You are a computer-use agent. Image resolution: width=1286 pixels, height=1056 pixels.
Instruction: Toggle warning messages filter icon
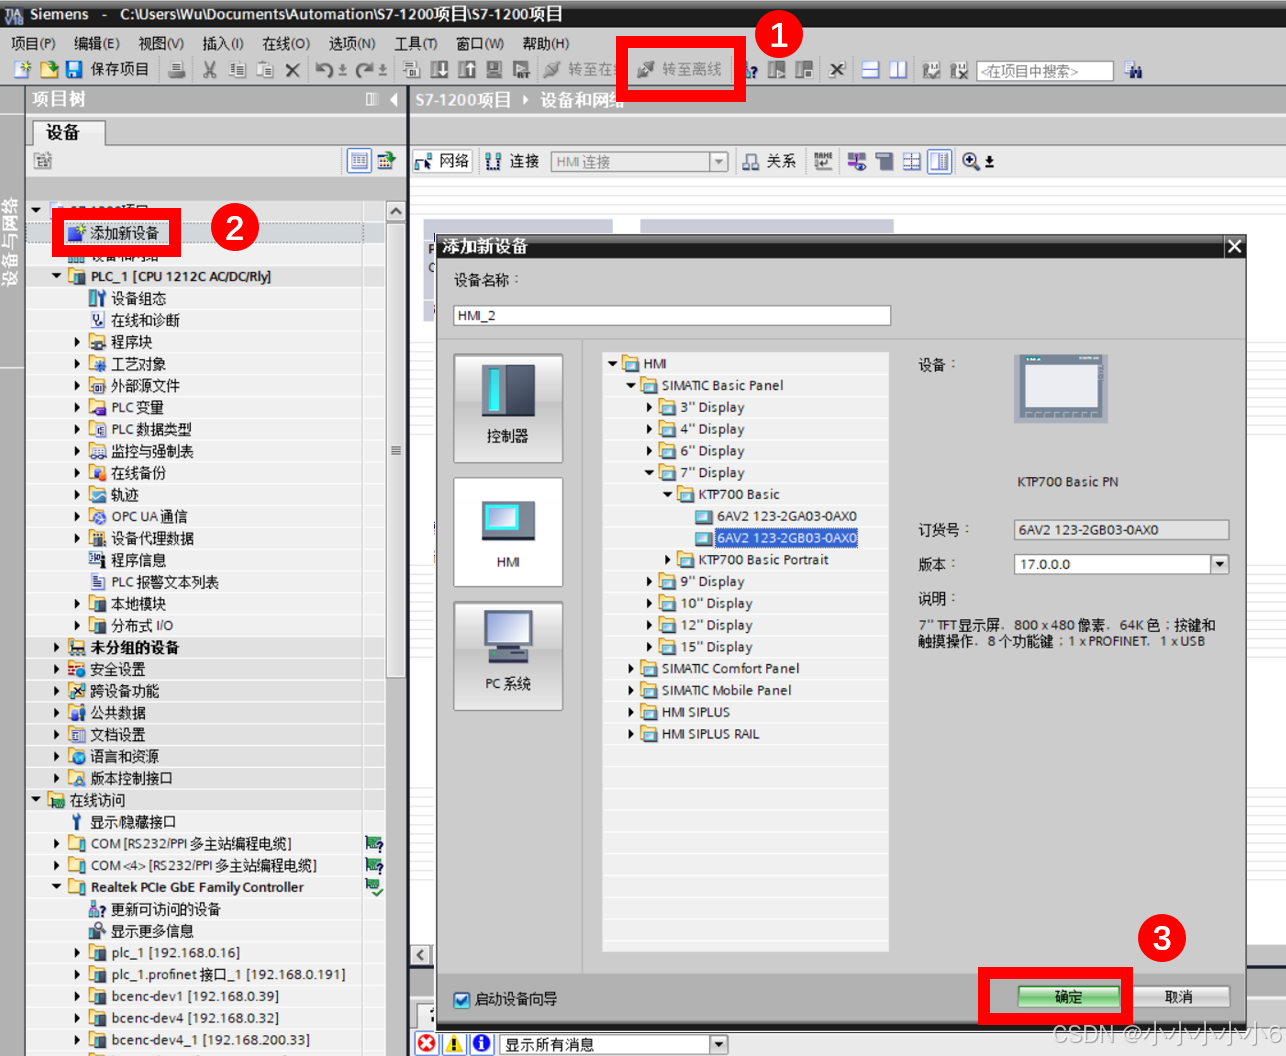pyautogui.click(x=454, y=1044)
